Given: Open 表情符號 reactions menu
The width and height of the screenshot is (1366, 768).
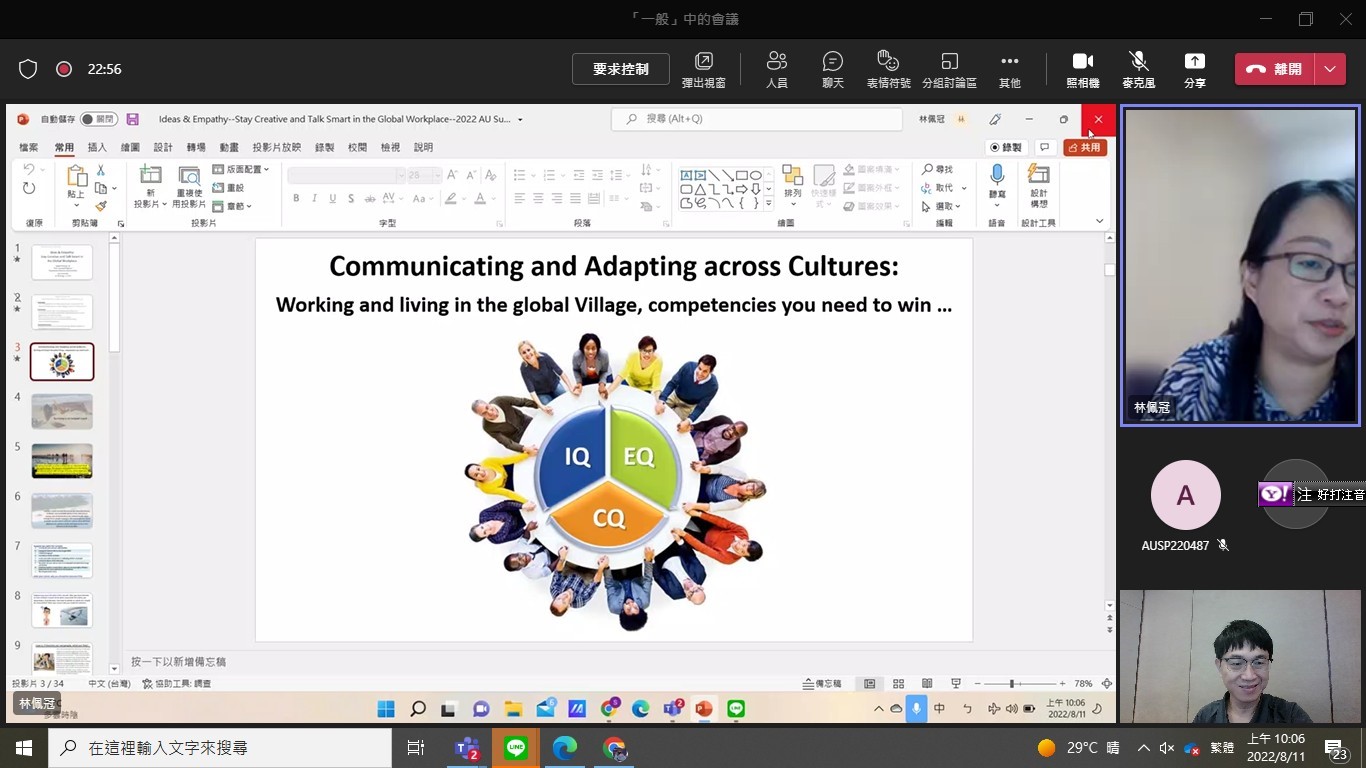Looking at the screenshot, I should [888, 69].
